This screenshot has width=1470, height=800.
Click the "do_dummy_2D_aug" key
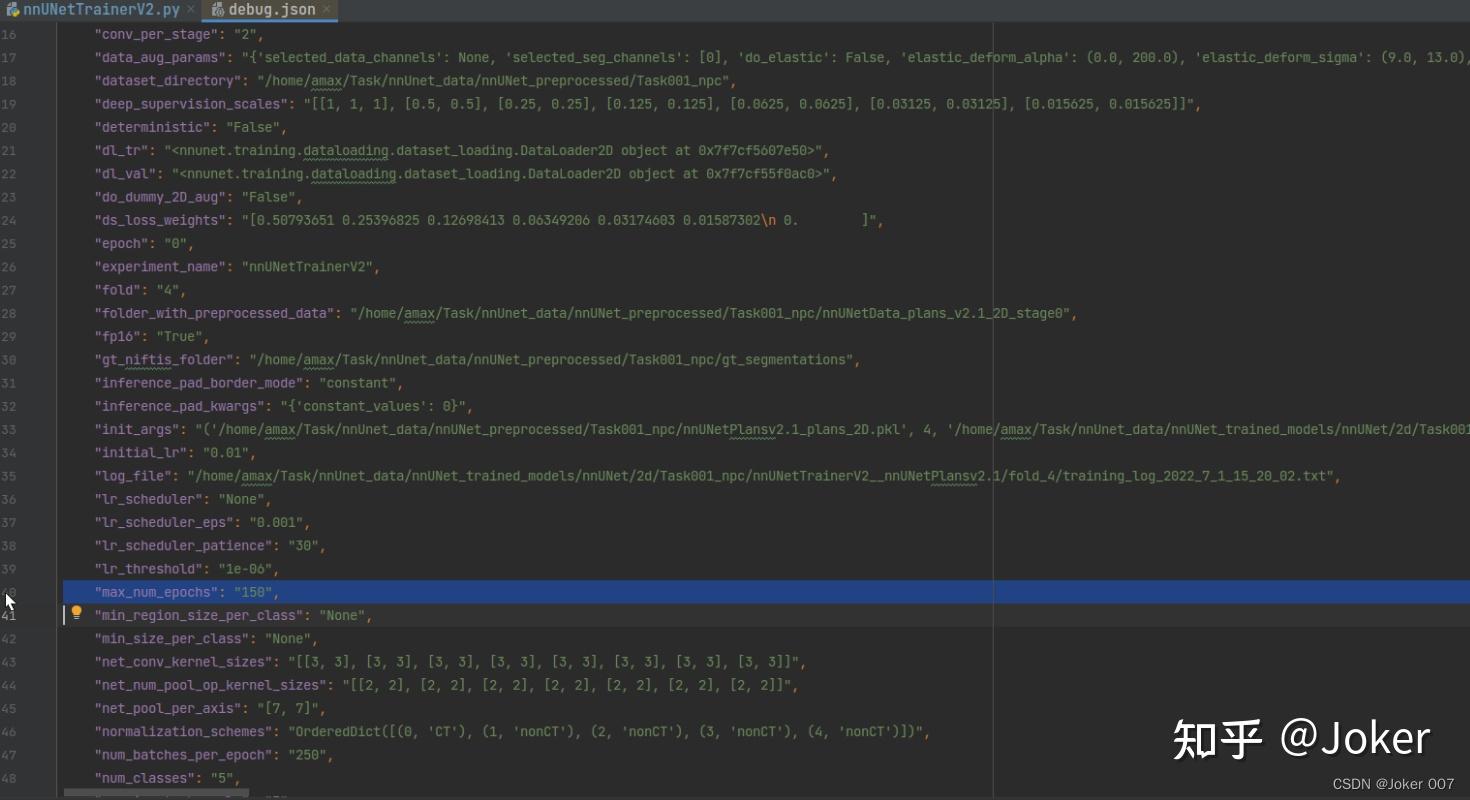(x=161, y=197)
